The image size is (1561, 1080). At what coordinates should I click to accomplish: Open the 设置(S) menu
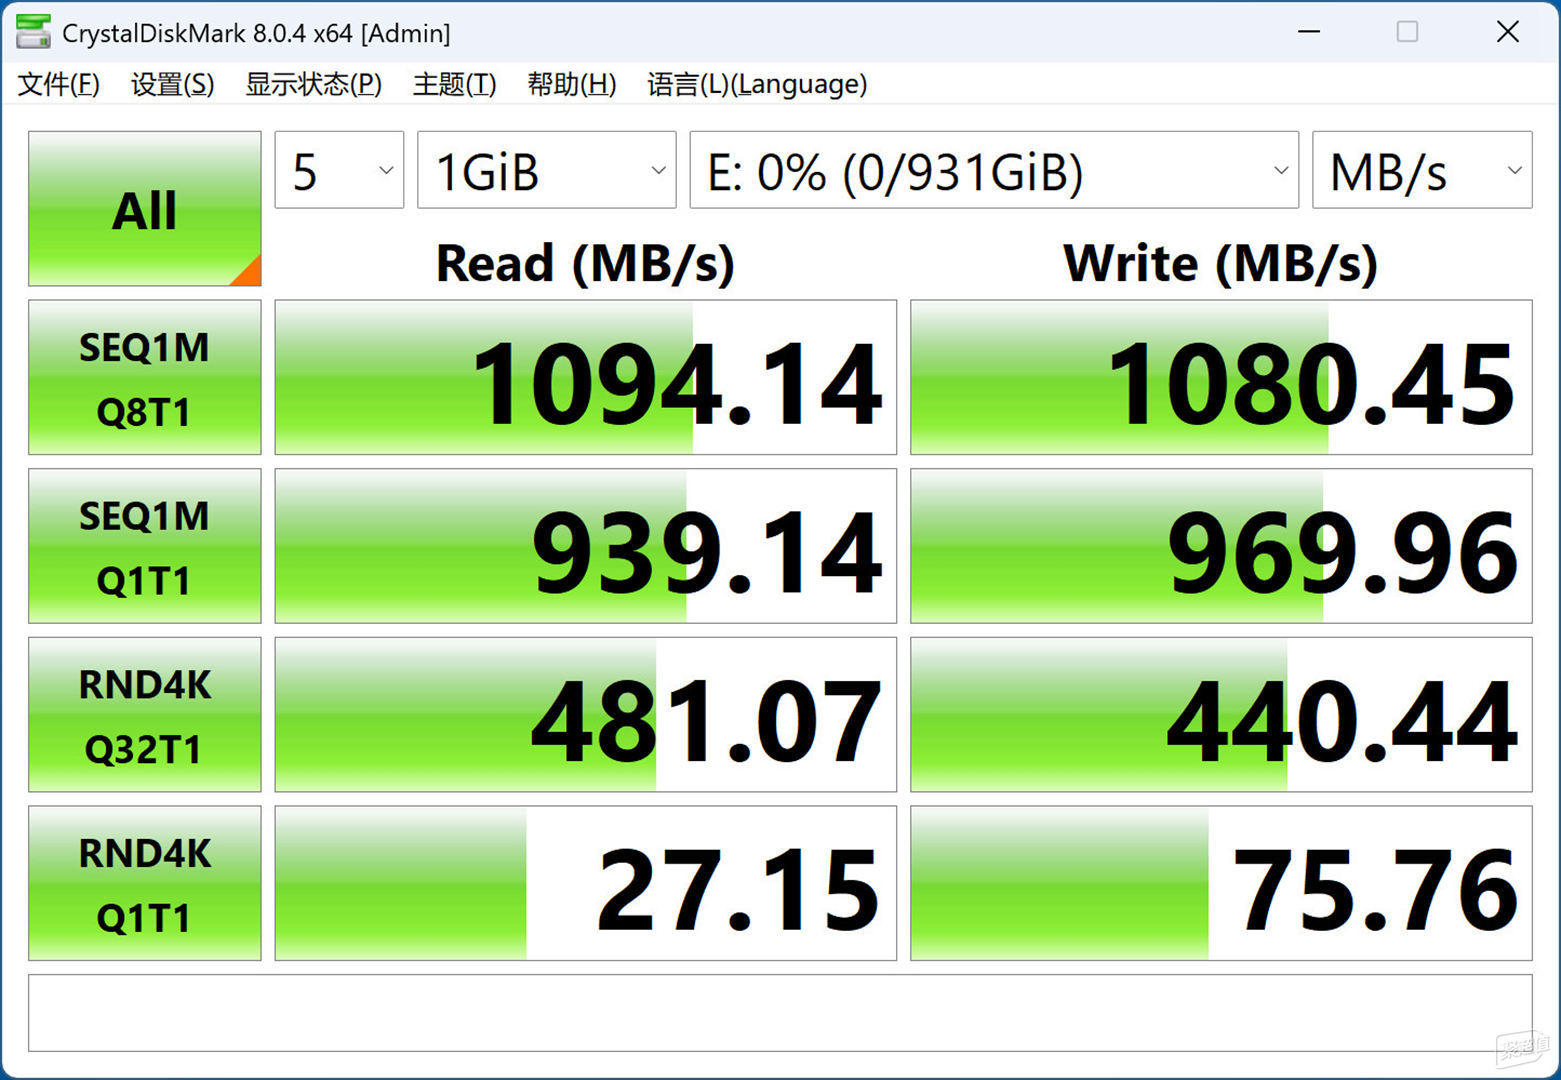tap(172, 84)
